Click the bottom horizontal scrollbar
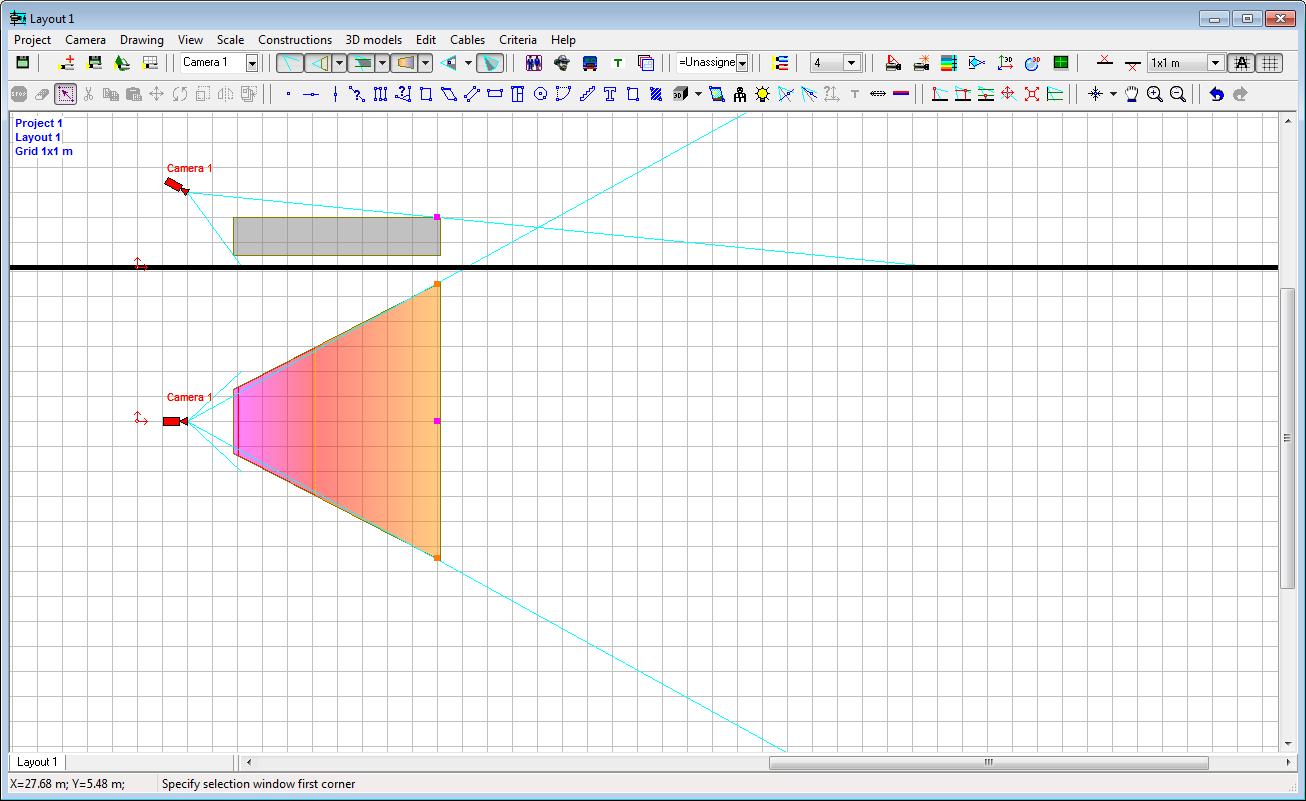 click(x=990, y=761)
